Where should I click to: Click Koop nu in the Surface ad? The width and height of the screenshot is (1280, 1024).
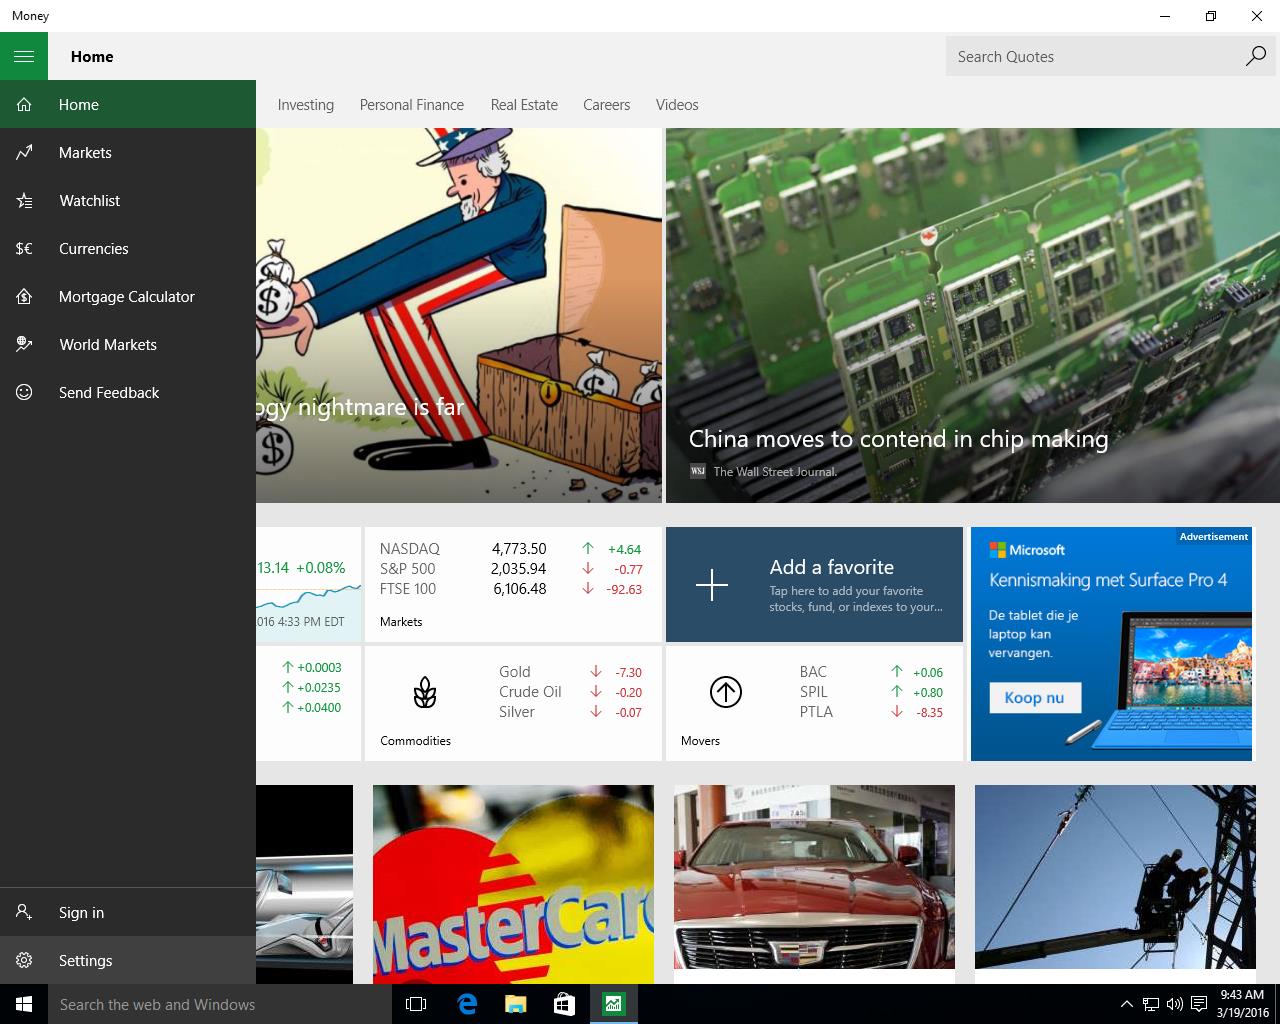coord(1034,697)
